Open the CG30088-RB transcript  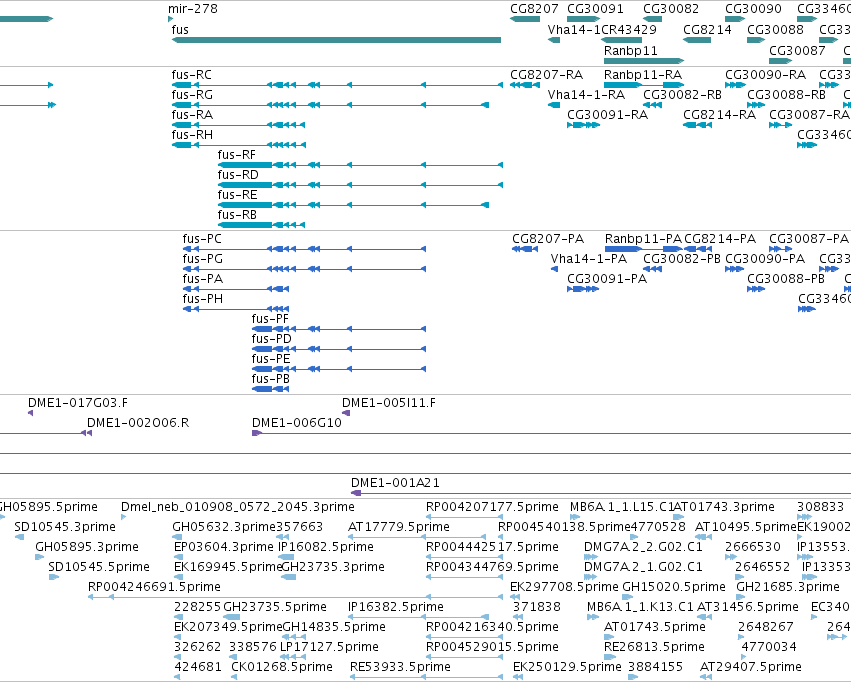756,105
